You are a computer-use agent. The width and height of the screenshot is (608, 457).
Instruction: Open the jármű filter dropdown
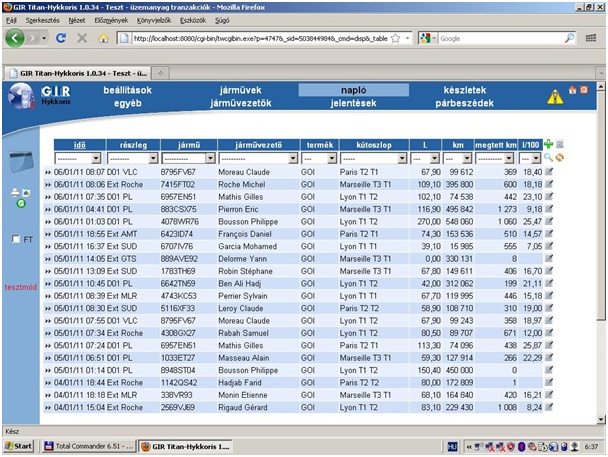210,158
